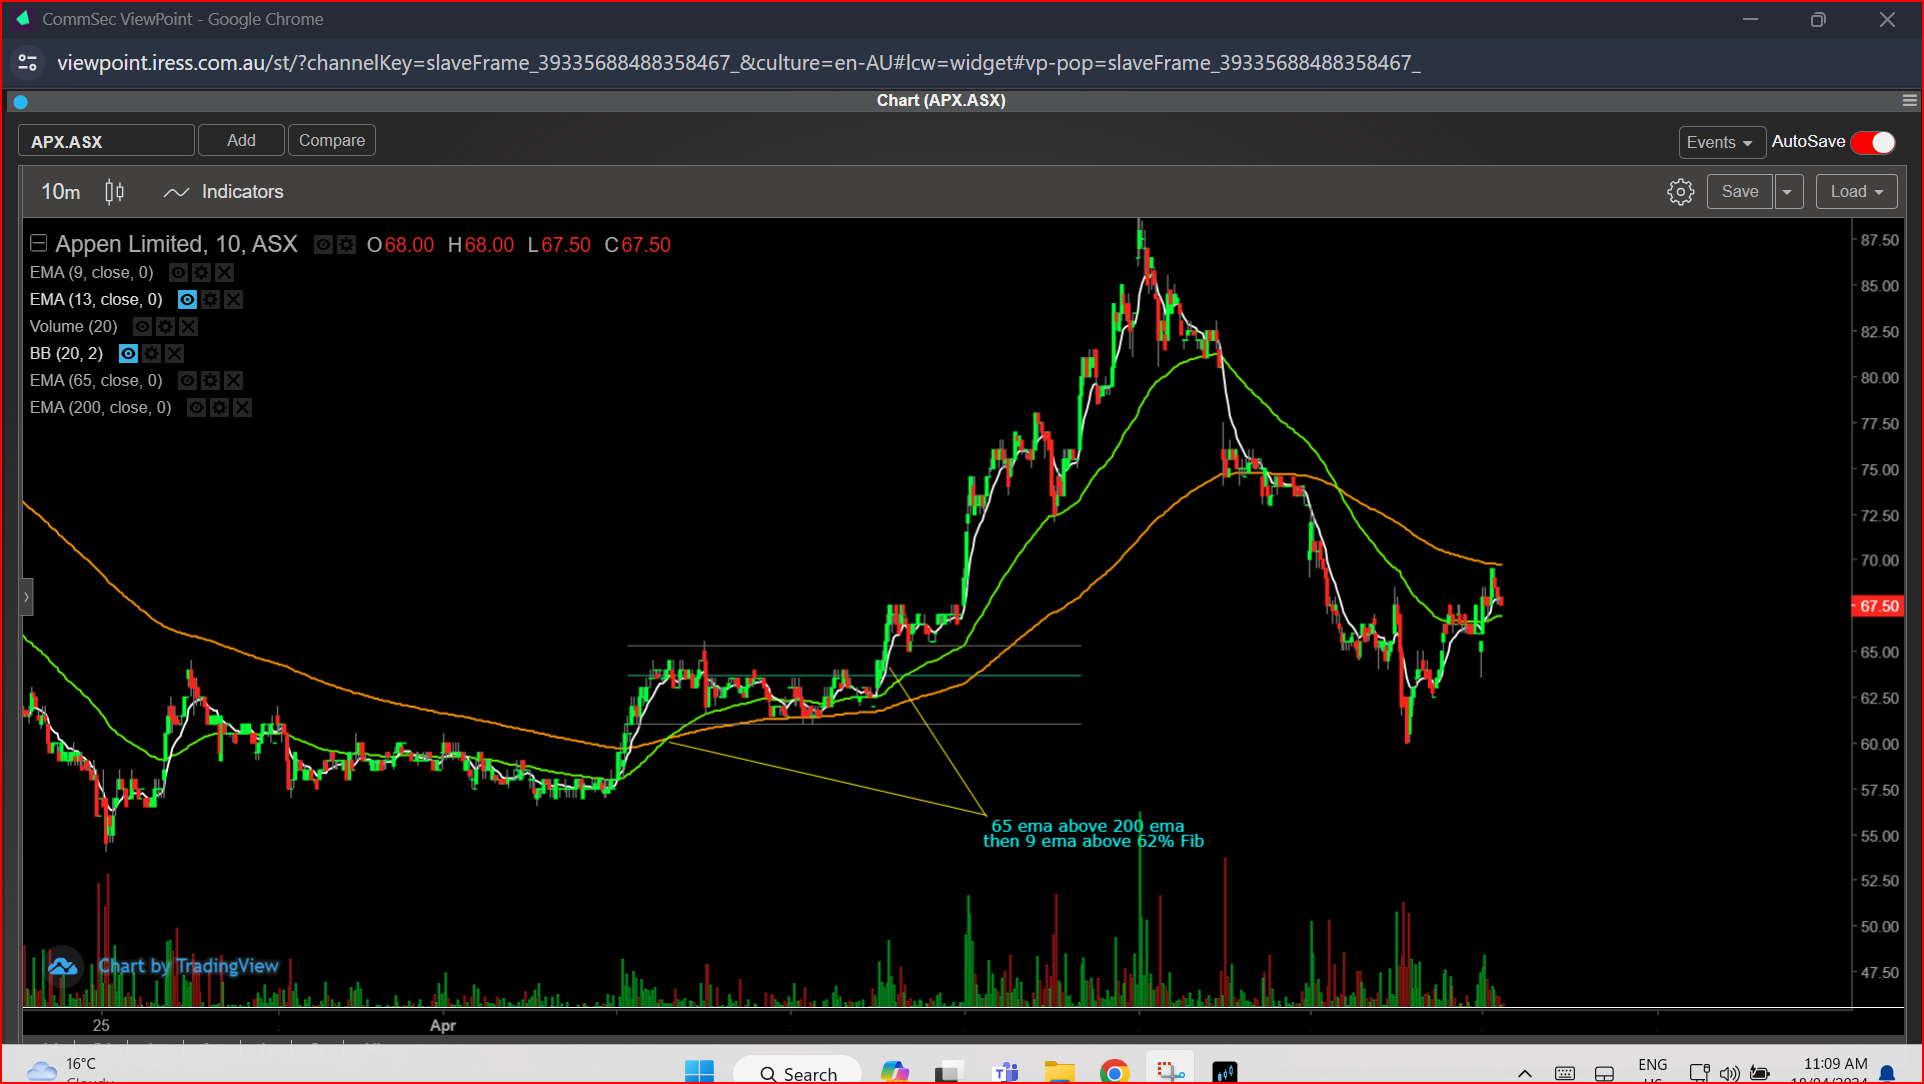This screenshot has height=1084, width=1924.
Task: Change the candlestick chart style
Action: (x=115, y=191)
